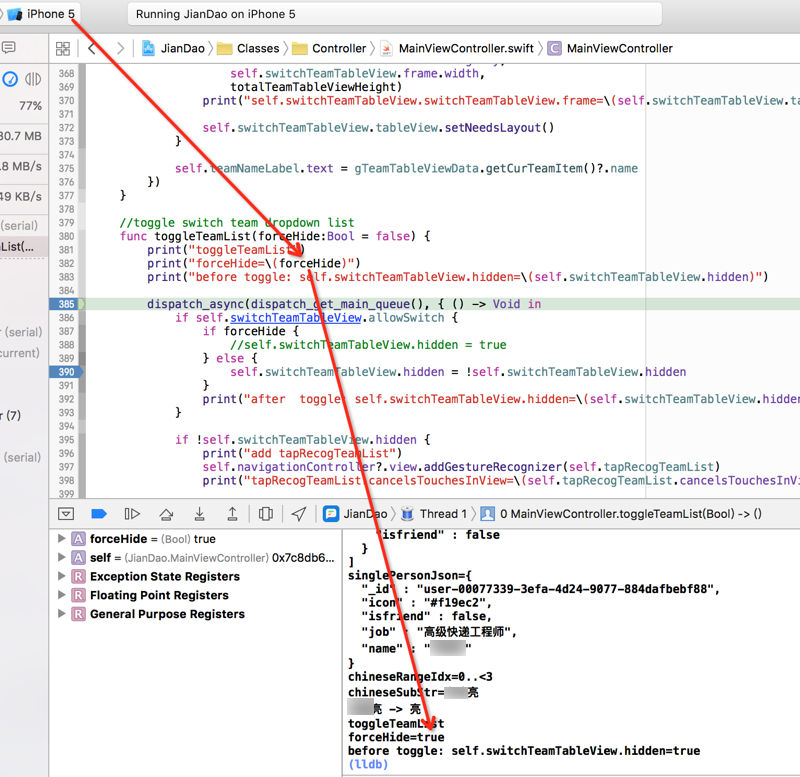This screenshot has height=777, width=800.
Task: Click chineseRangeIdx=0..<3 console line
Action: coord(420,677)
